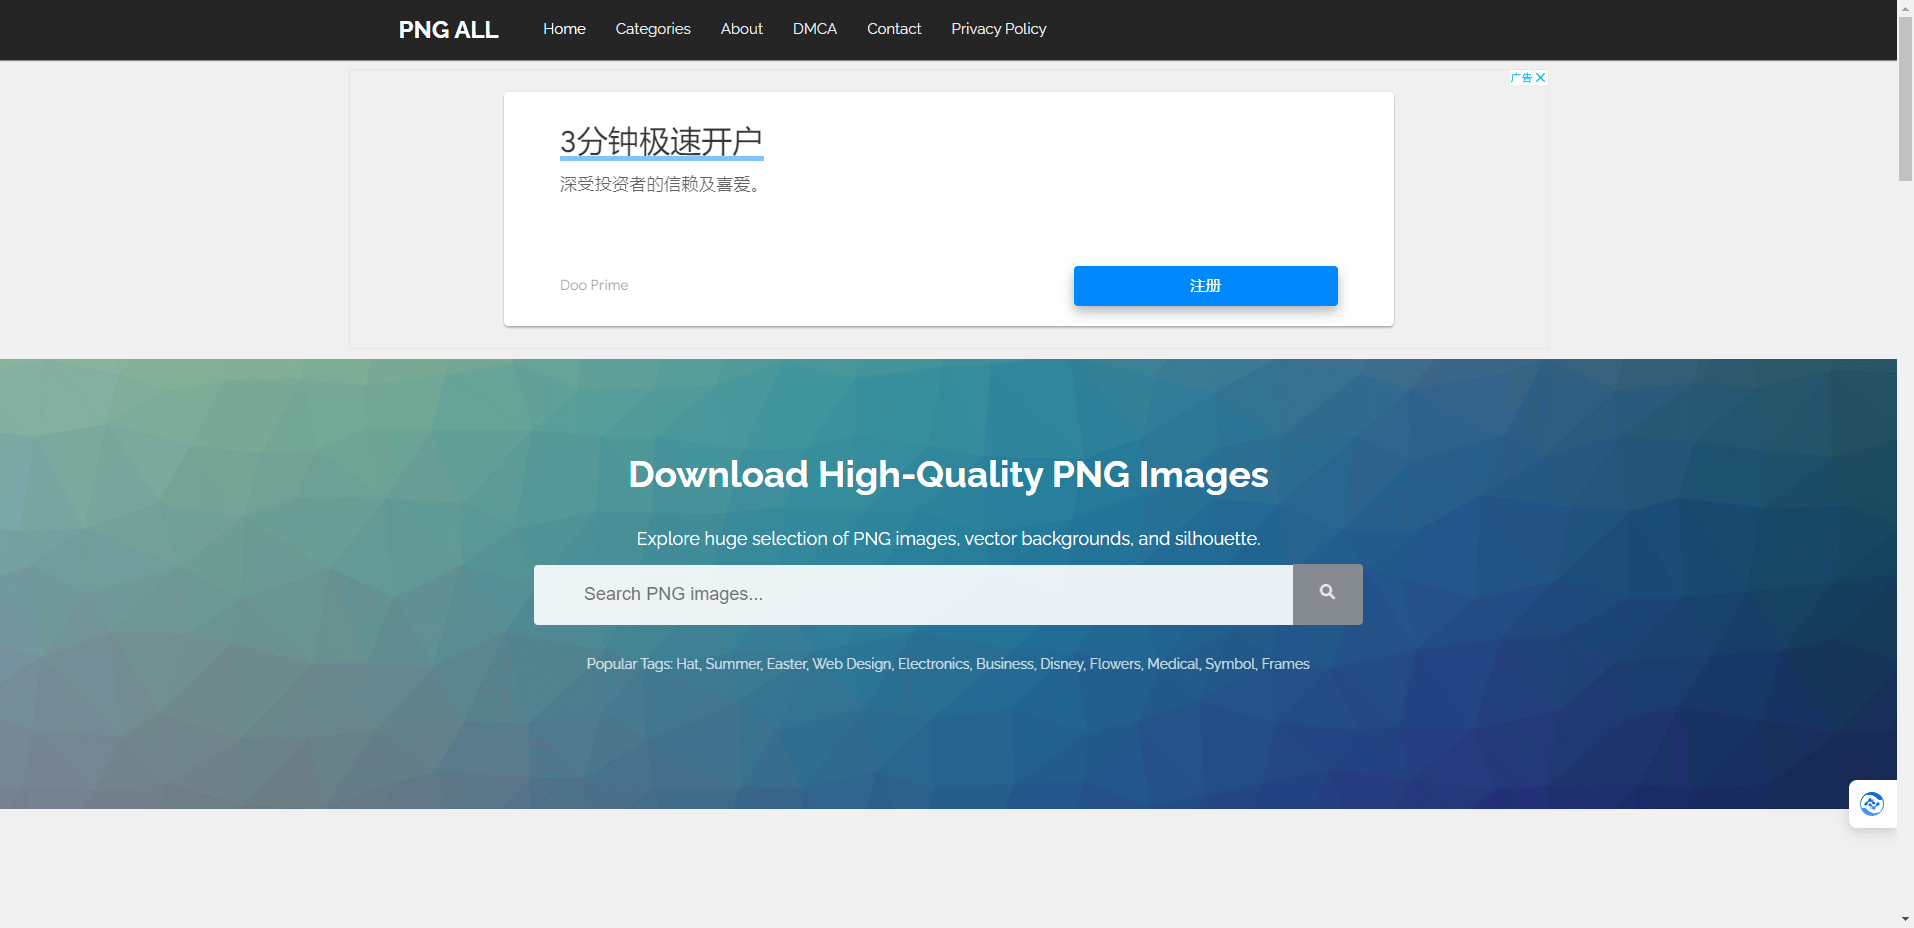The height and width of the screenshot is (928, 1914).
Task: Select the Hat popular tag
Action: click(686, 663)
